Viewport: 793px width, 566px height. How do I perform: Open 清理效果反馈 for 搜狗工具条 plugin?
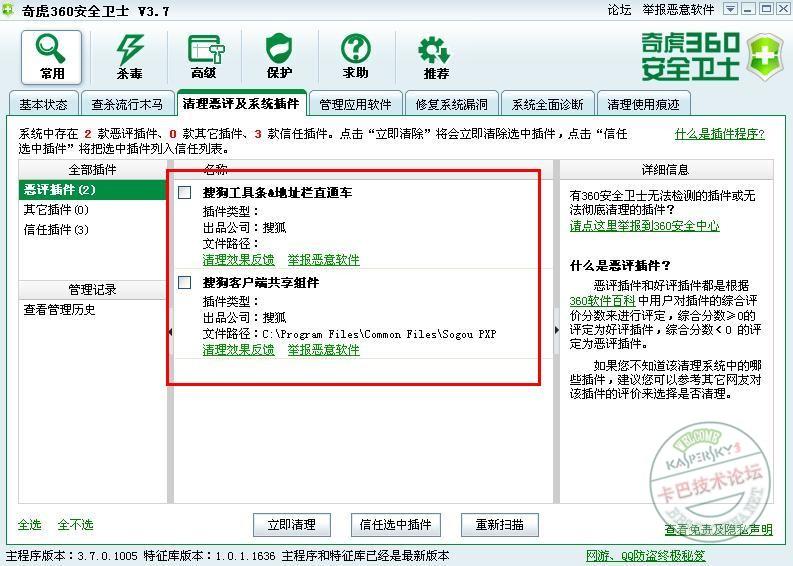pyautogui.click(x=239, y=260)
